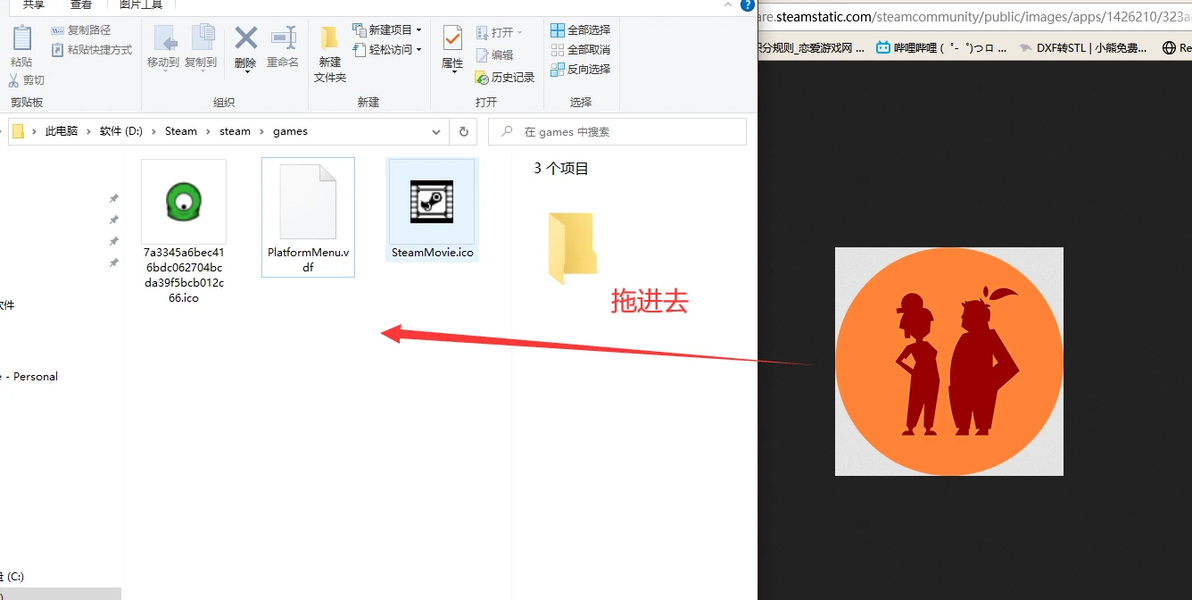Expand the chevron before games in the path

click(262, 132)
